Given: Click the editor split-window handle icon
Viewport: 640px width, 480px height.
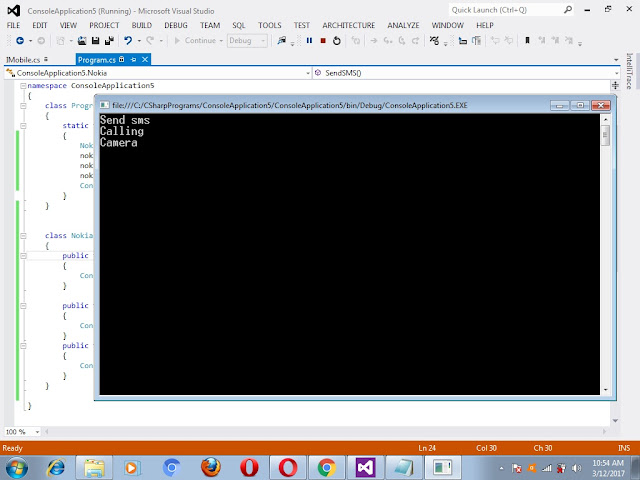Looking at the screenshot, I should point(615,85).
